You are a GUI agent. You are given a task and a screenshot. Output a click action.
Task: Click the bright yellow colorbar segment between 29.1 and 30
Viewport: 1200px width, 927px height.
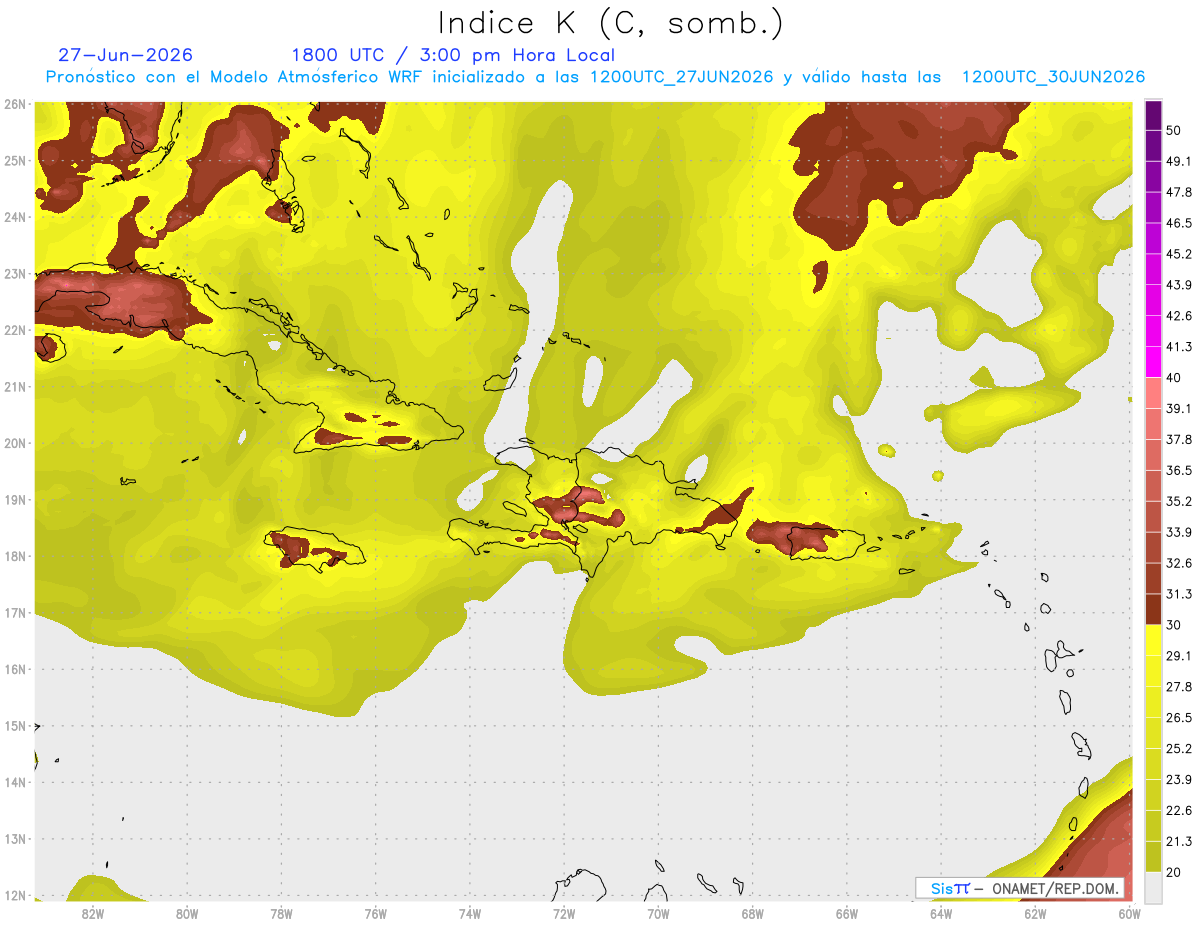click(x=1153, y=640)
